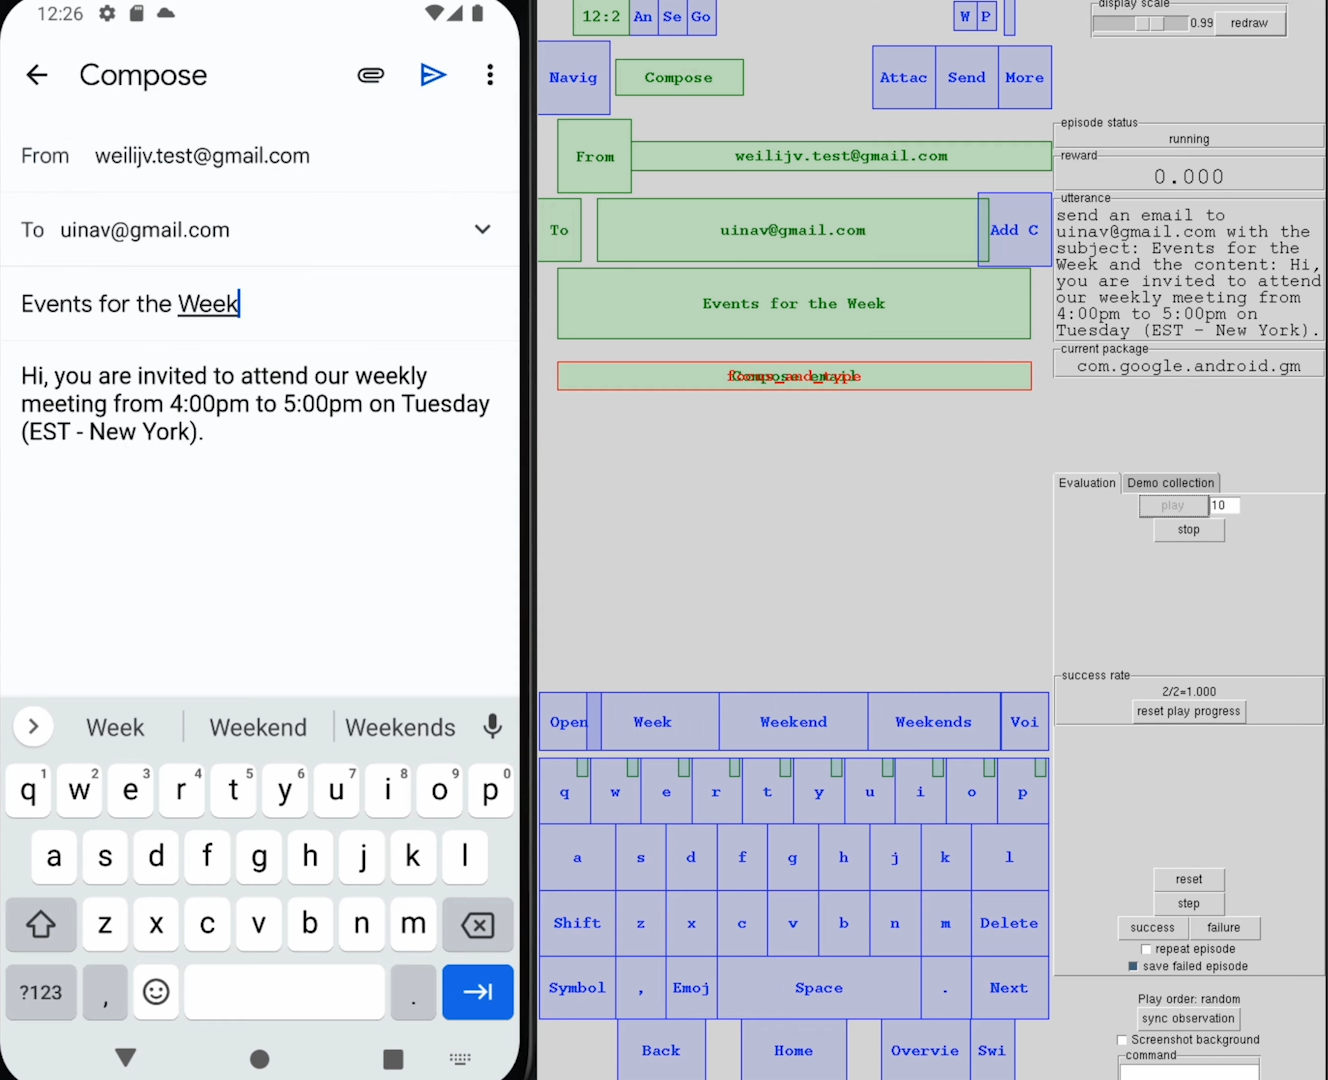
Task: Click reset play progress button
Action: point(1189,712)
